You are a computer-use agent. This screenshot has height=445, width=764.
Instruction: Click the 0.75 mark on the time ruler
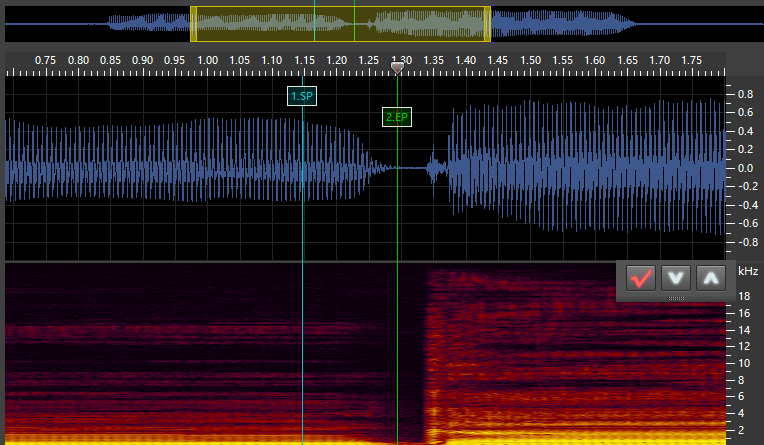(46, 61)
